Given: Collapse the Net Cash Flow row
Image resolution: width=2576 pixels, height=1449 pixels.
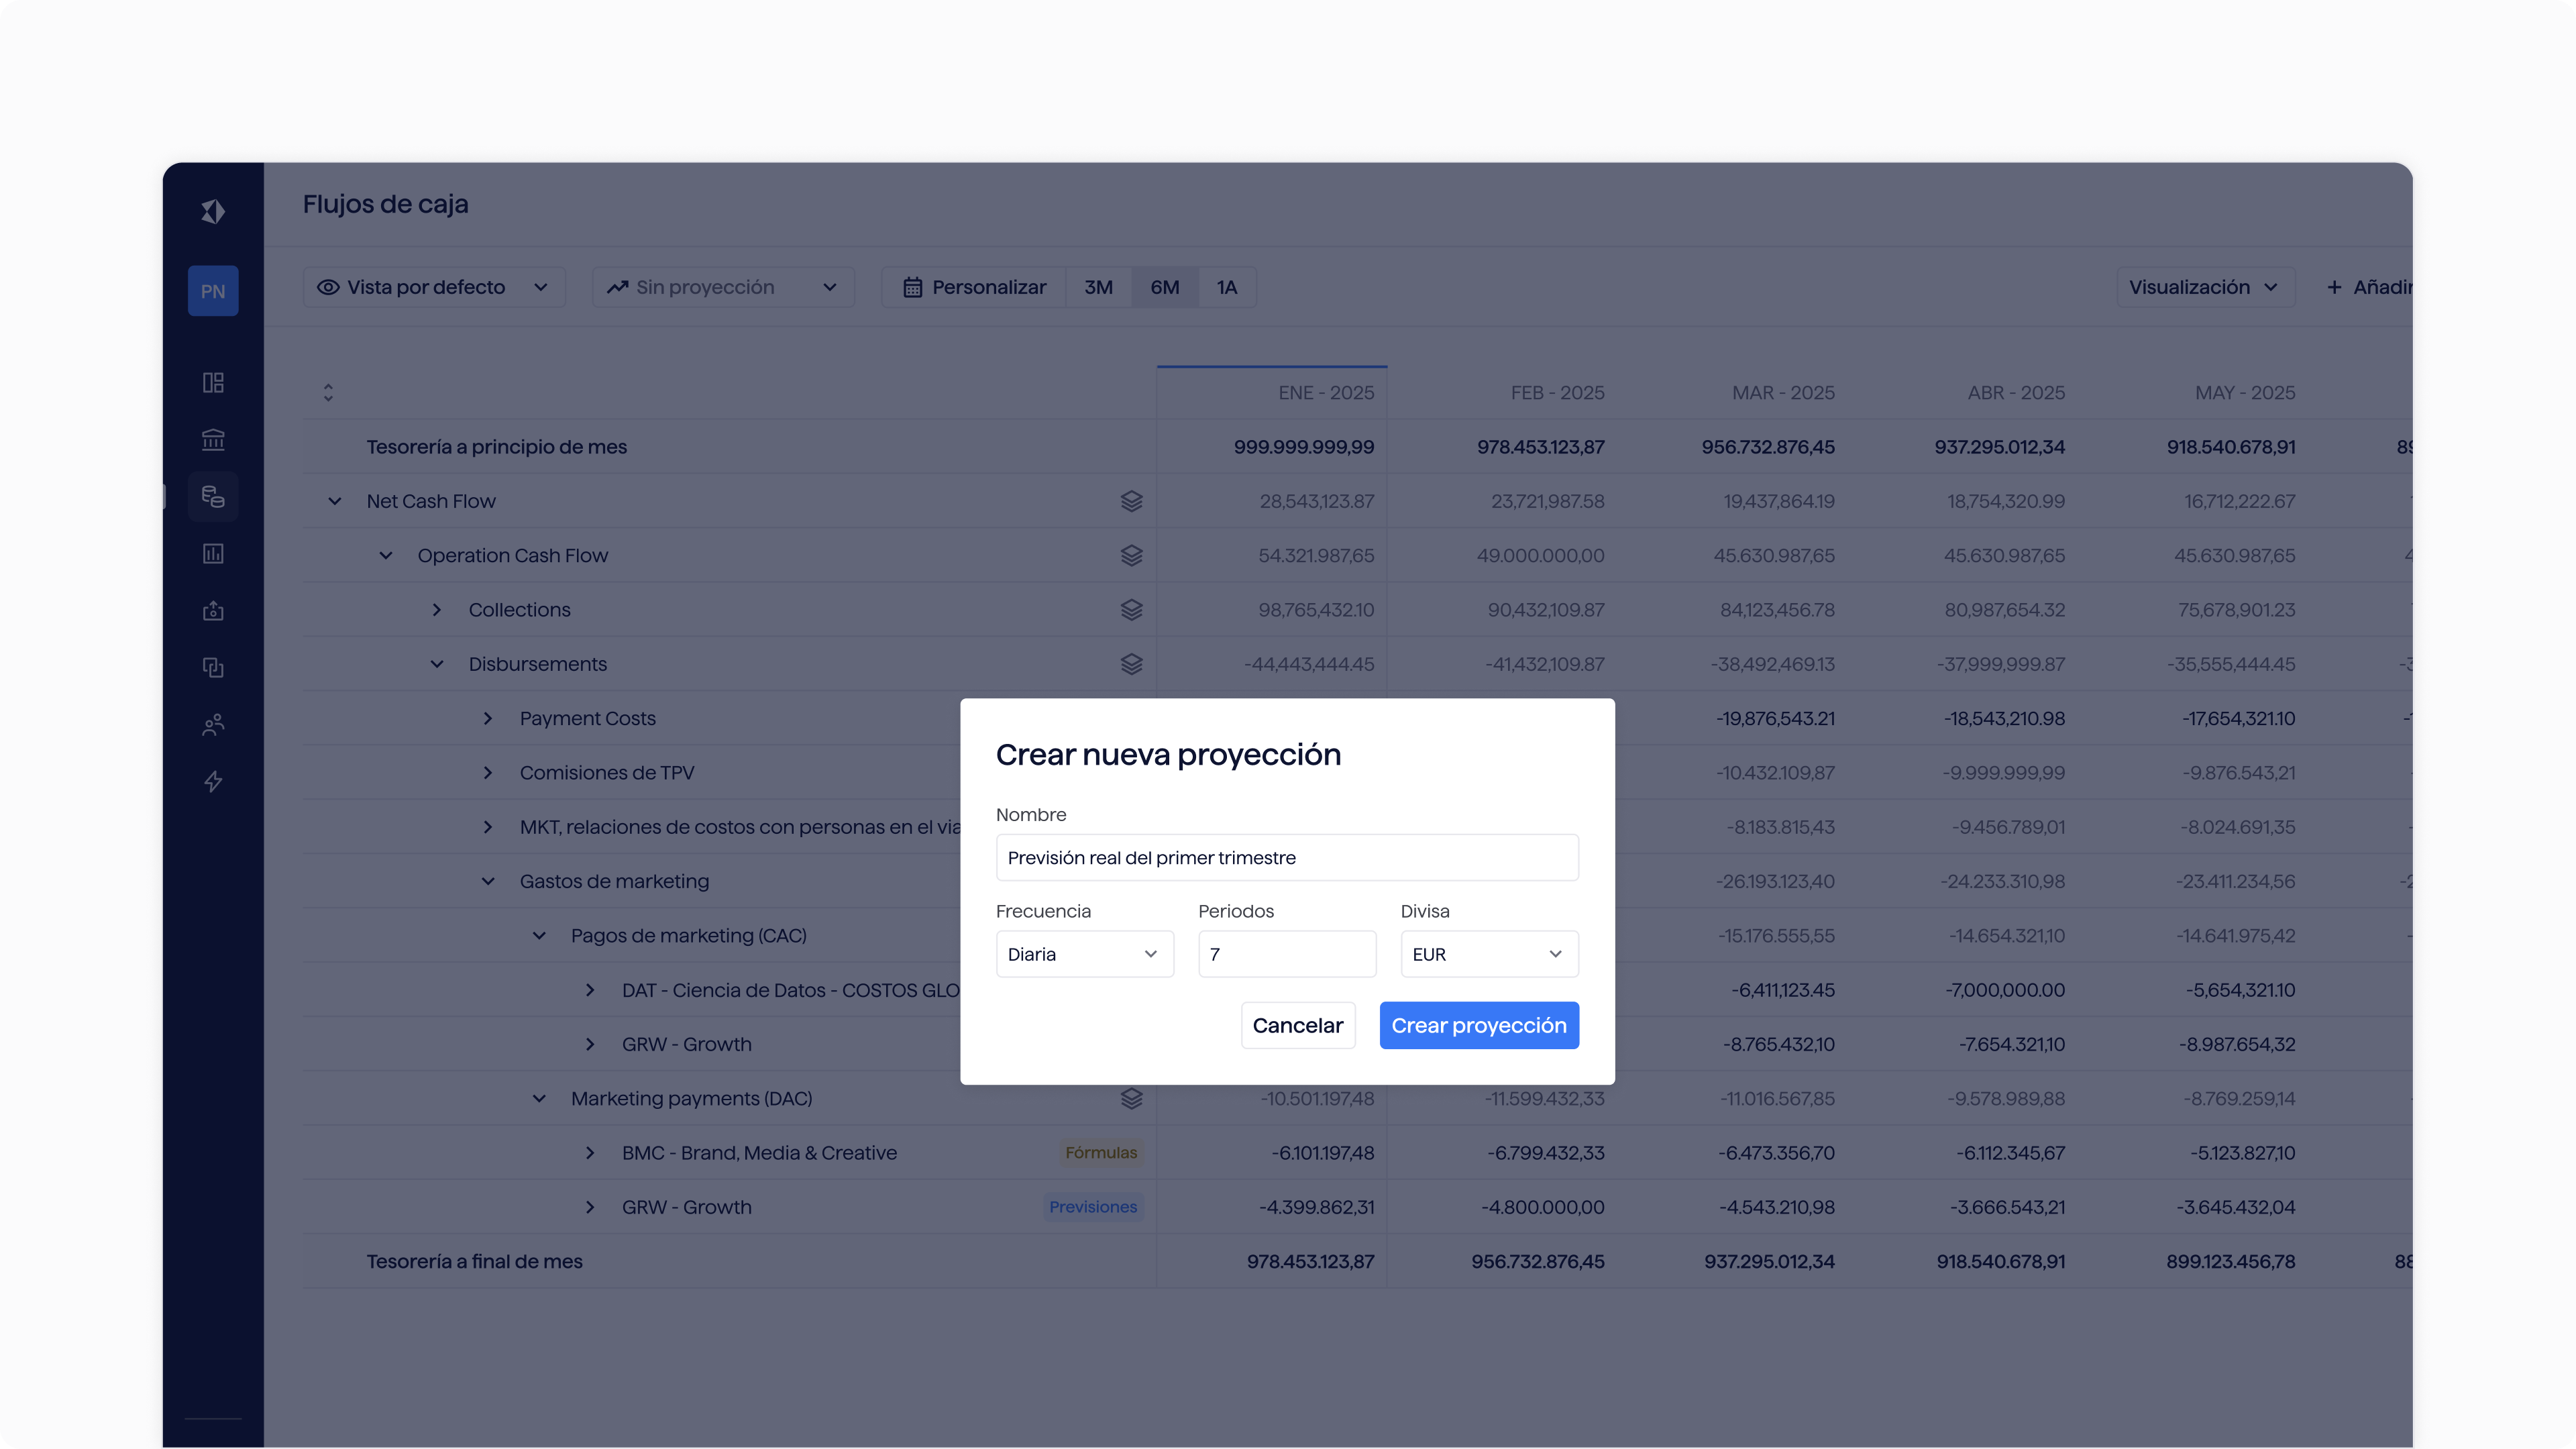Looking at the screenshot, I should (x=335, y=501).
